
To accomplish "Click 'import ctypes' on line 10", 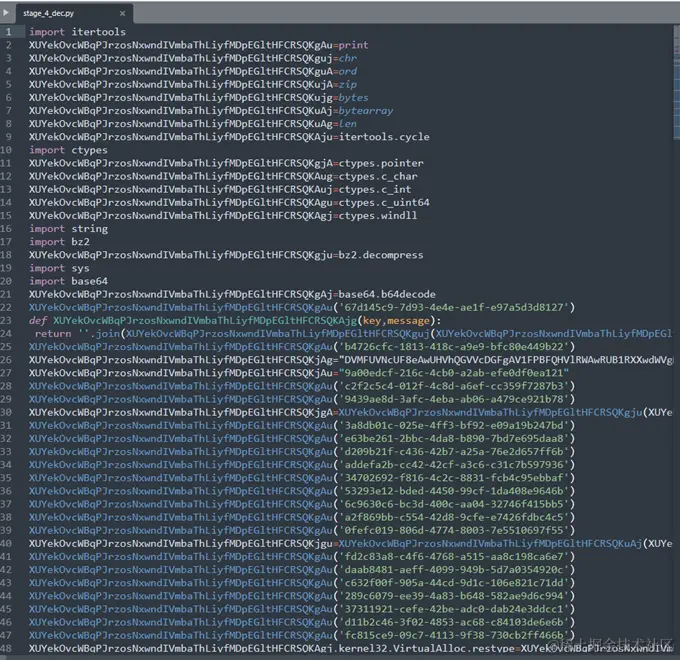I will coord(68,150).
